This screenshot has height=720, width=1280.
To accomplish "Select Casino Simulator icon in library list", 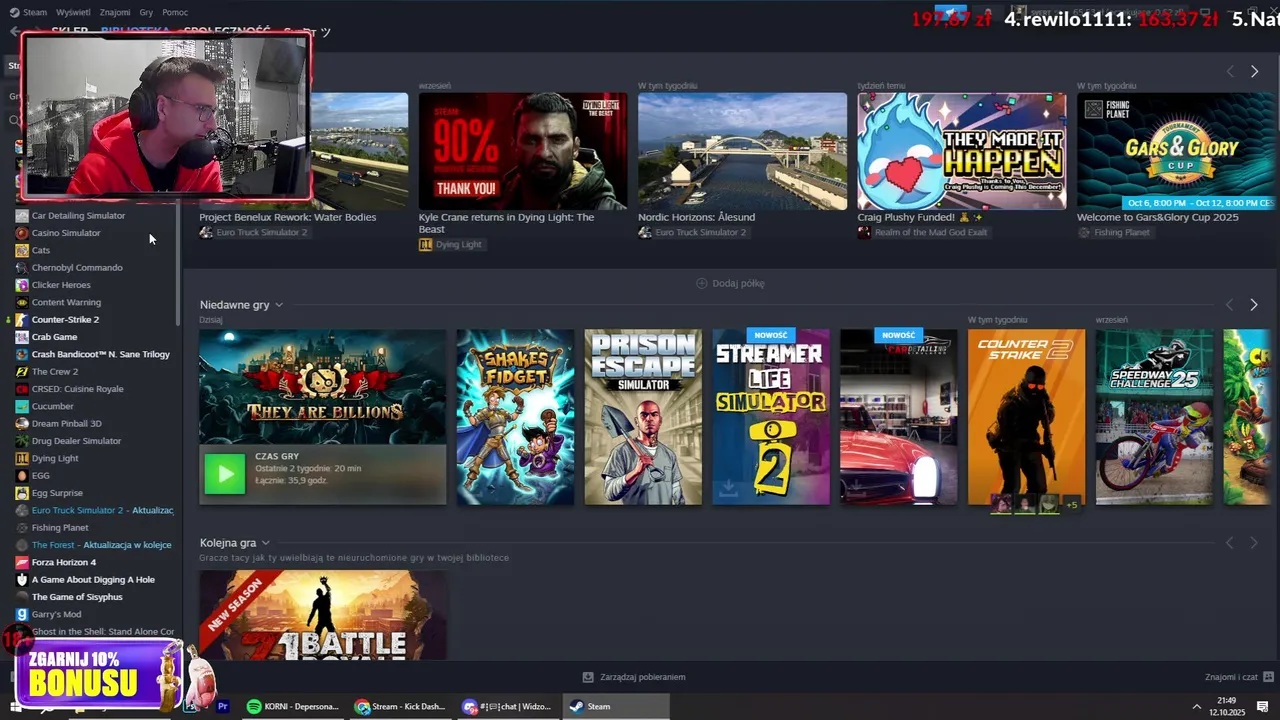I will coord(21,233).
